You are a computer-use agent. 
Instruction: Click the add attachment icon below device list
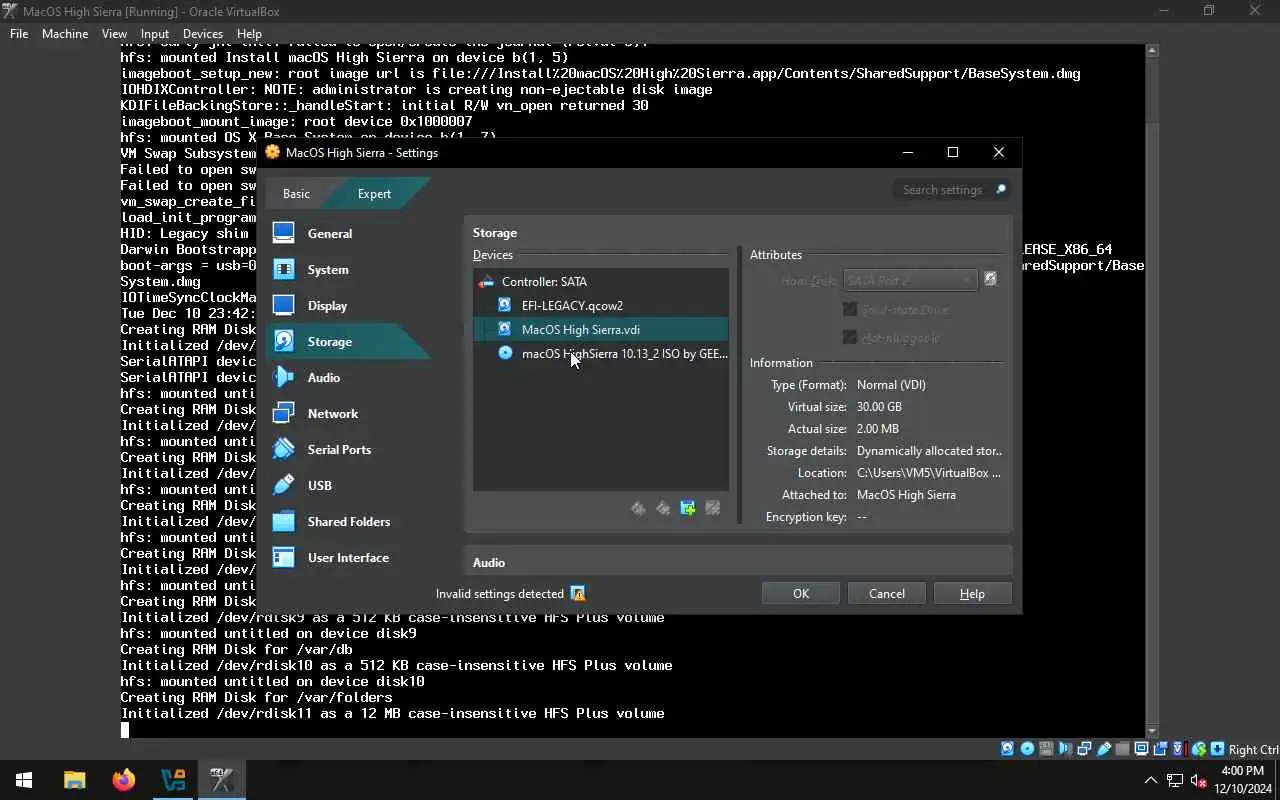[x=688, y=508]
